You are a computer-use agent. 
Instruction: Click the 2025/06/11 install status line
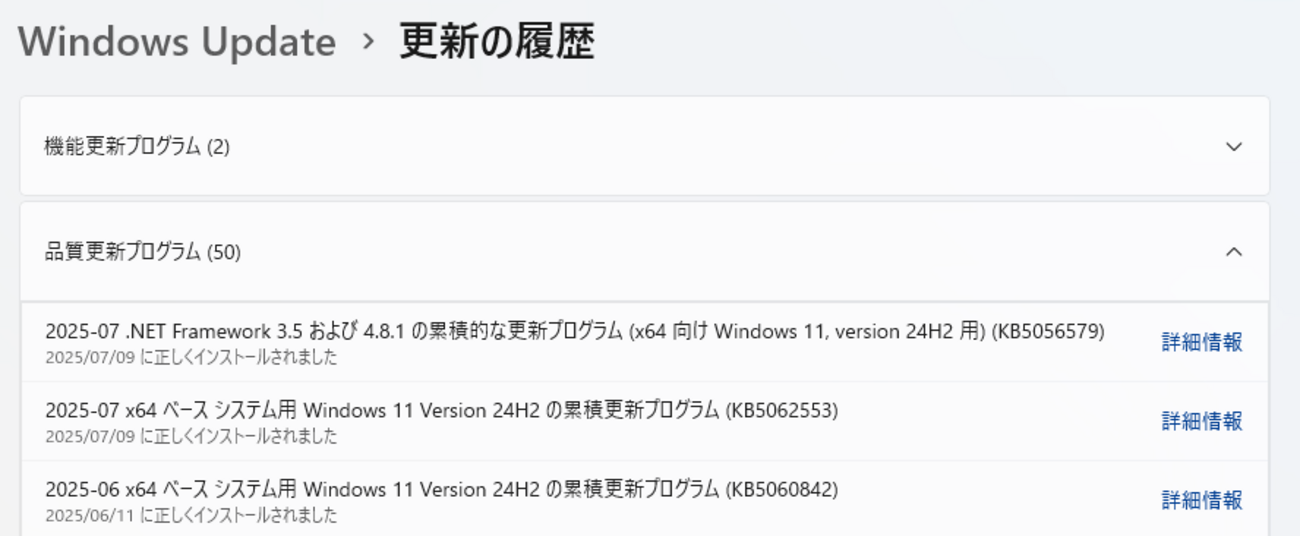click(191, 515)
